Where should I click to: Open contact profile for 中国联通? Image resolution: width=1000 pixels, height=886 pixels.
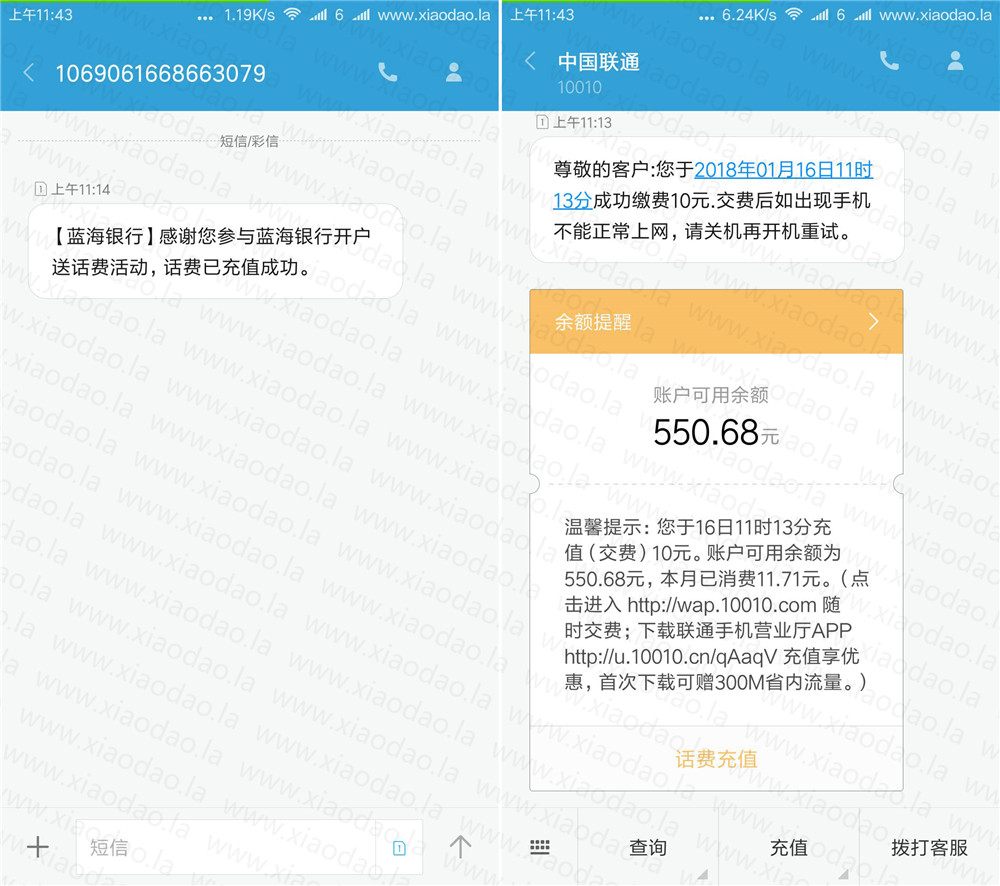pos(955,61)
